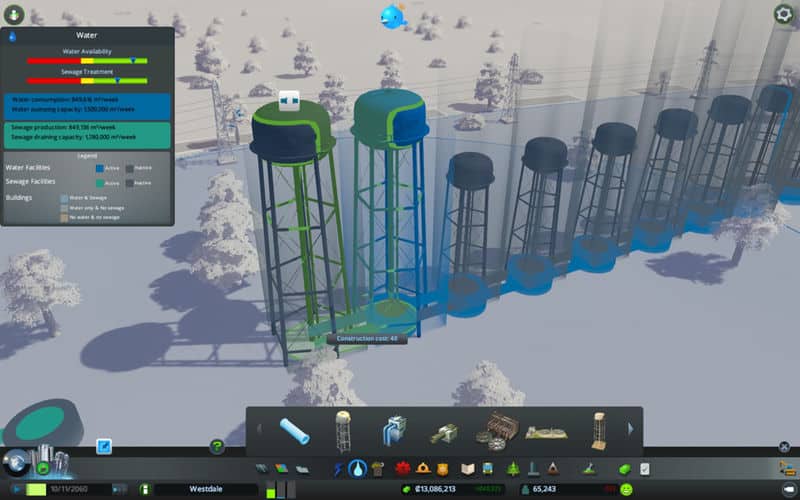Image resolution: width=800 pixels, height=500 pixels.
Task: Open the Education book menu
Action: click(467, 468)
